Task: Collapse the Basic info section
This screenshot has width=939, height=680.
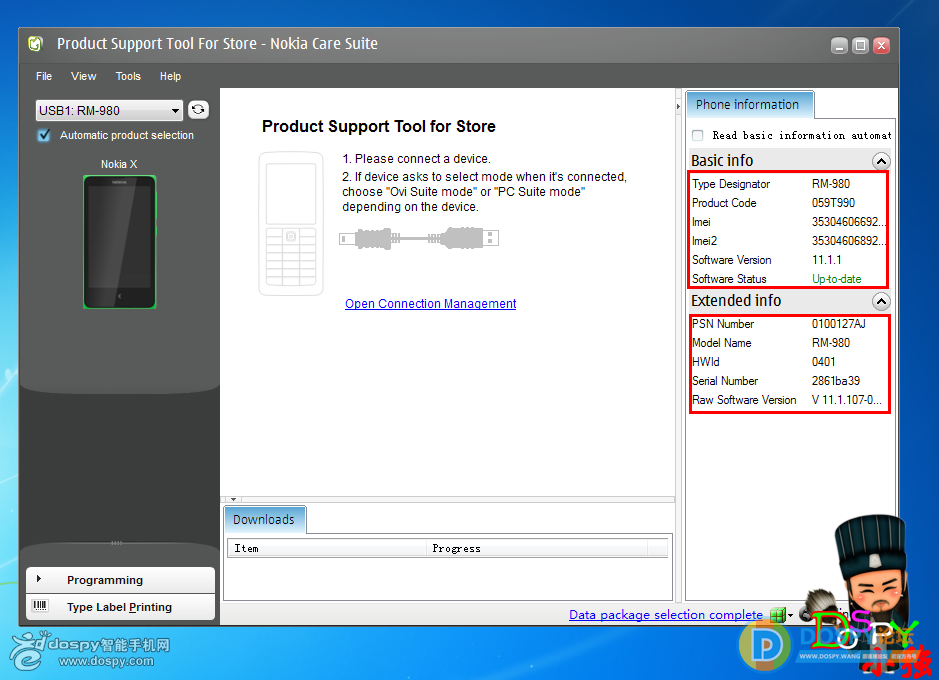Action: [x=881, y=161]
